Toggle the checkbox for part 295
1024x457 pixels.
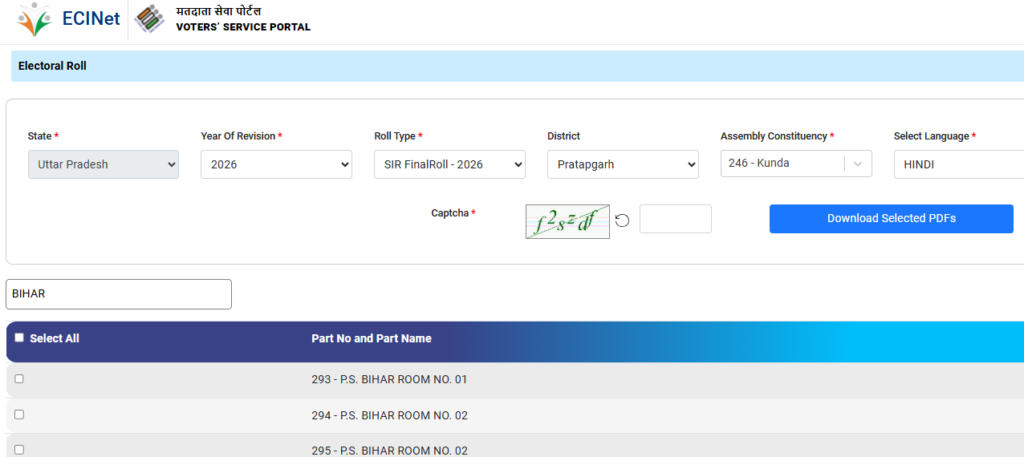[x=19, y=450]
